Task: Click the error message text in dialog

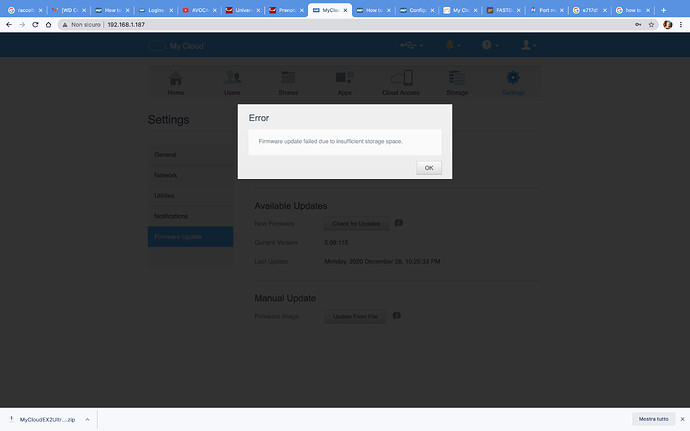Action: [x=330, y=141]
